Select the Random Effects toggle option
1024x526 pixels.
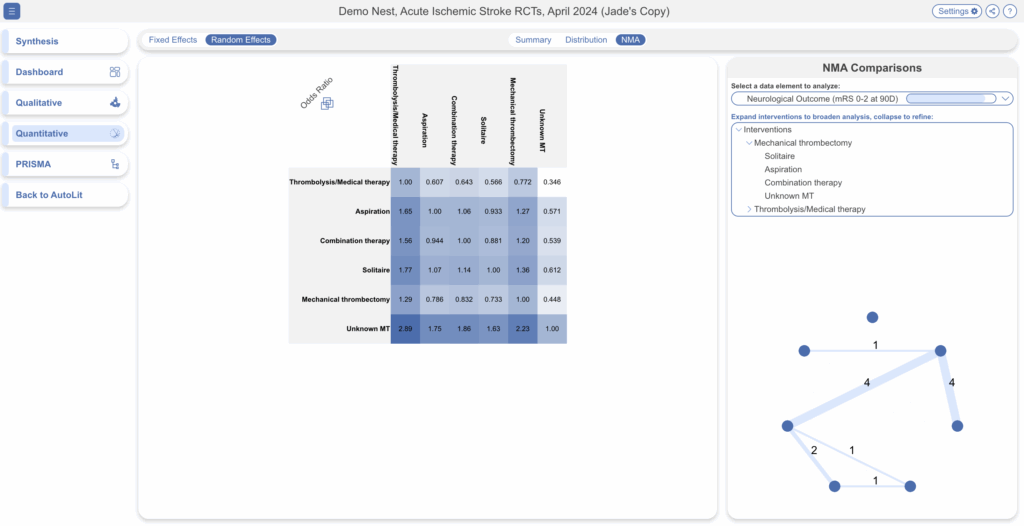240,40
